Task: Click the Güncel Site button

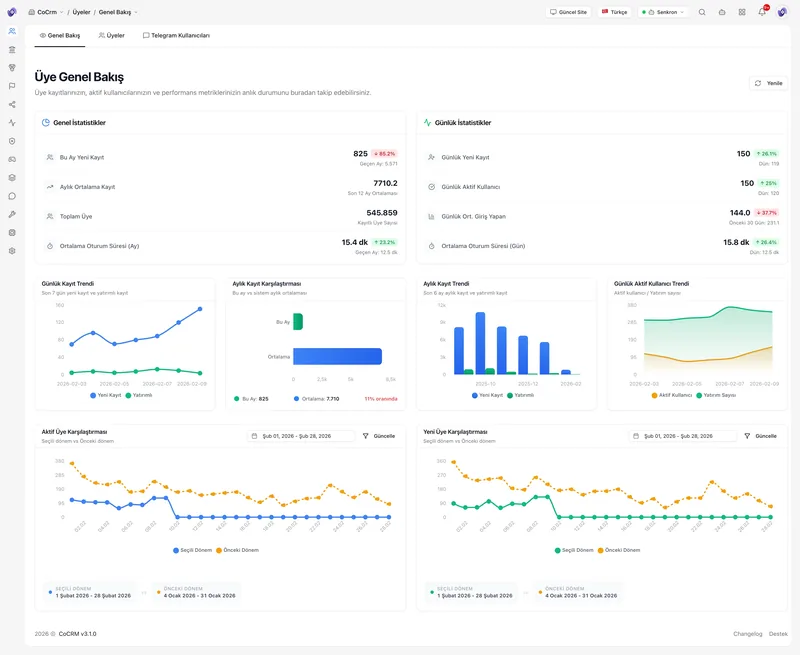Action: click(x=568, y=12)
